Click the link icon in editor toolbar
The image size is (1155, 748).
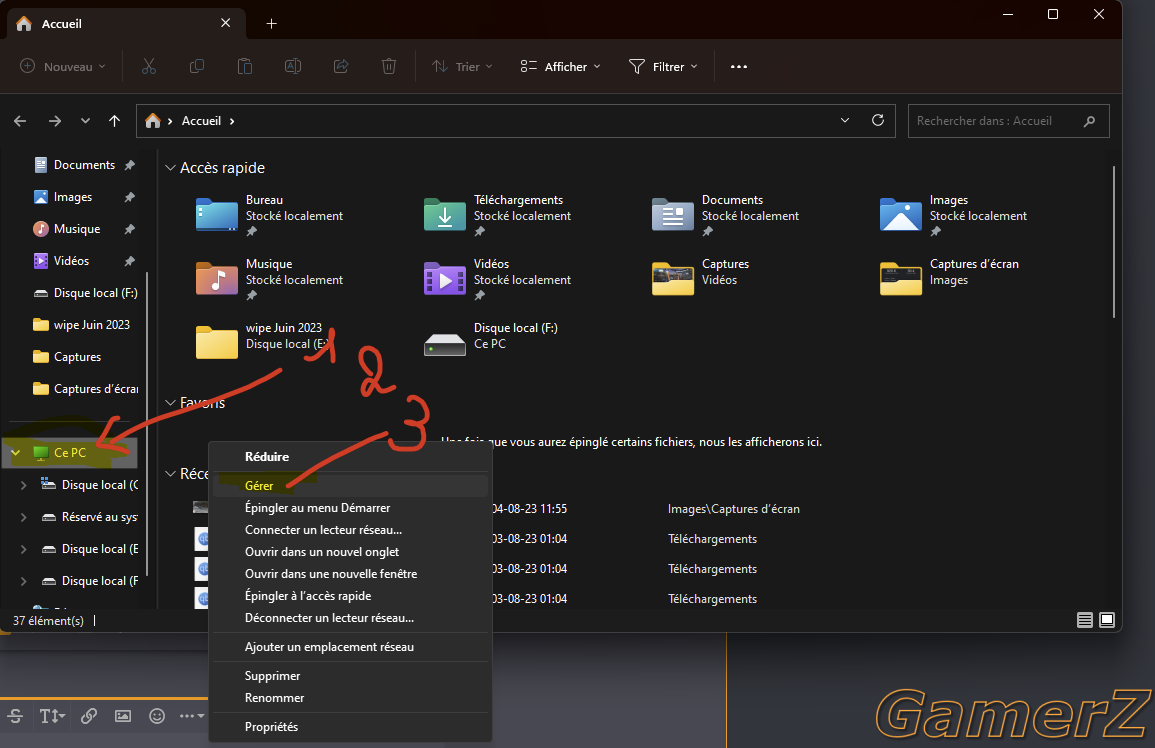pyautogui.click(x=89, y=716)
